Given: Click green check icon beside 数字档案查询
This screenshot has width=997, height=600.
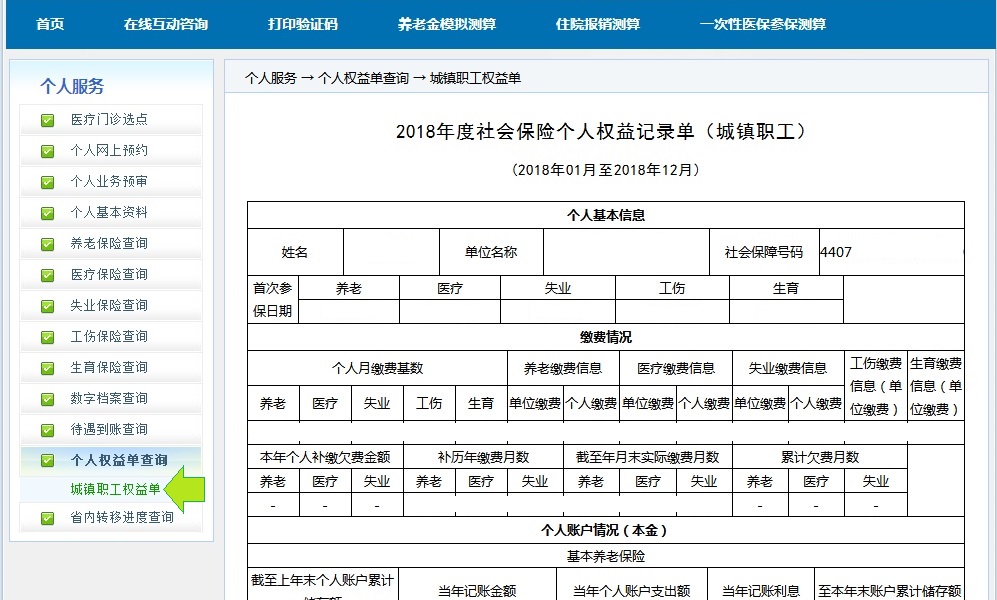Looking at the screenshot, I should tap(47, 399).
